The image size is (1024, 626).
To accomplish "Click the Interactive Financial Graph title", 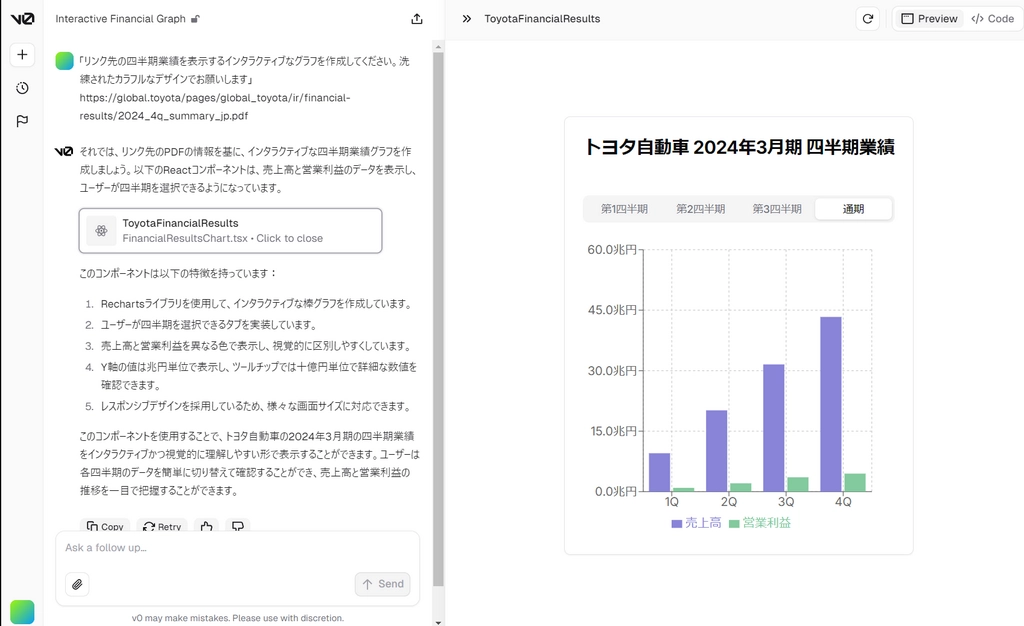I will click(120, 19).
